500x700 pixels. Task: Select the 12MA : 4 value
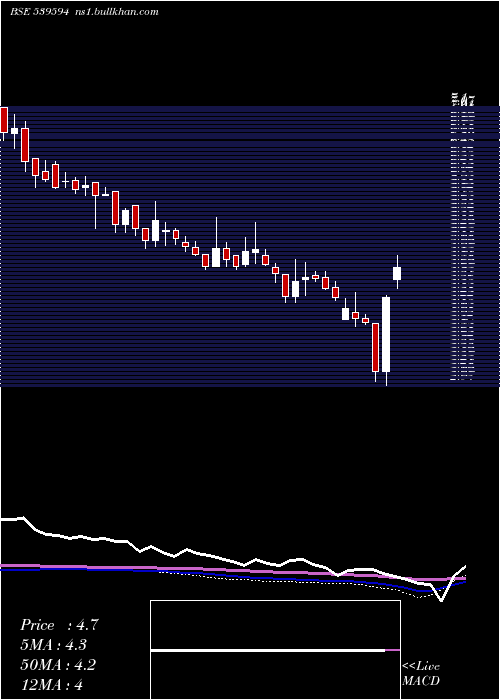pyautogui.click(x=51, y=684)
